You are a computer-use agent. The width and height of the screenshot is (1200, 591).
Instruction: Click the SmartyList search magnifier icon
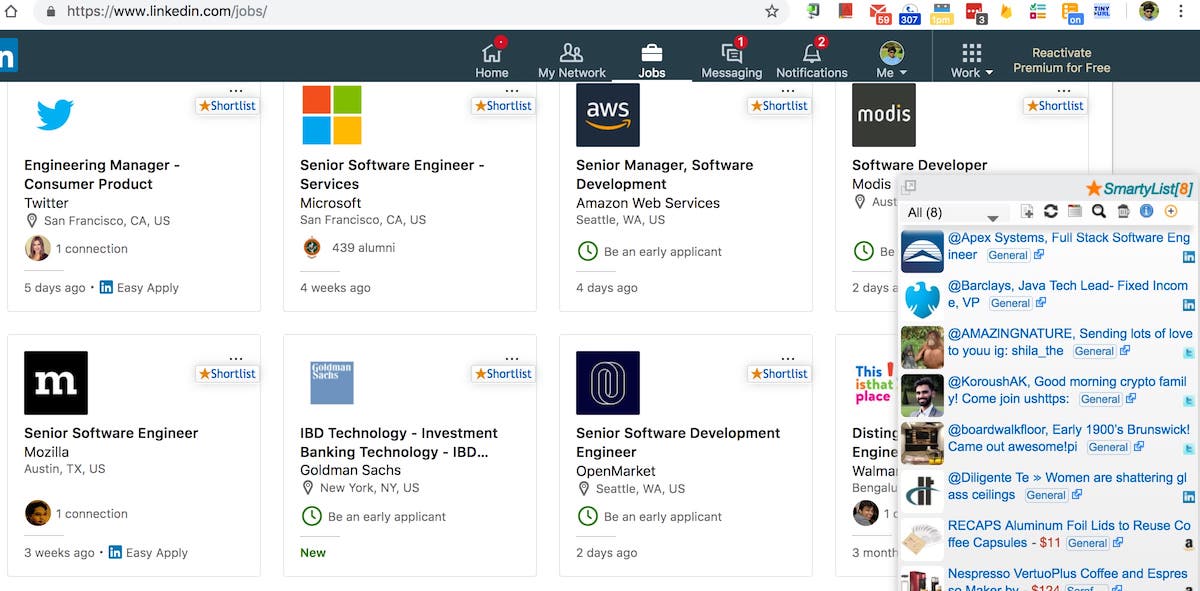click(1098, 211)
